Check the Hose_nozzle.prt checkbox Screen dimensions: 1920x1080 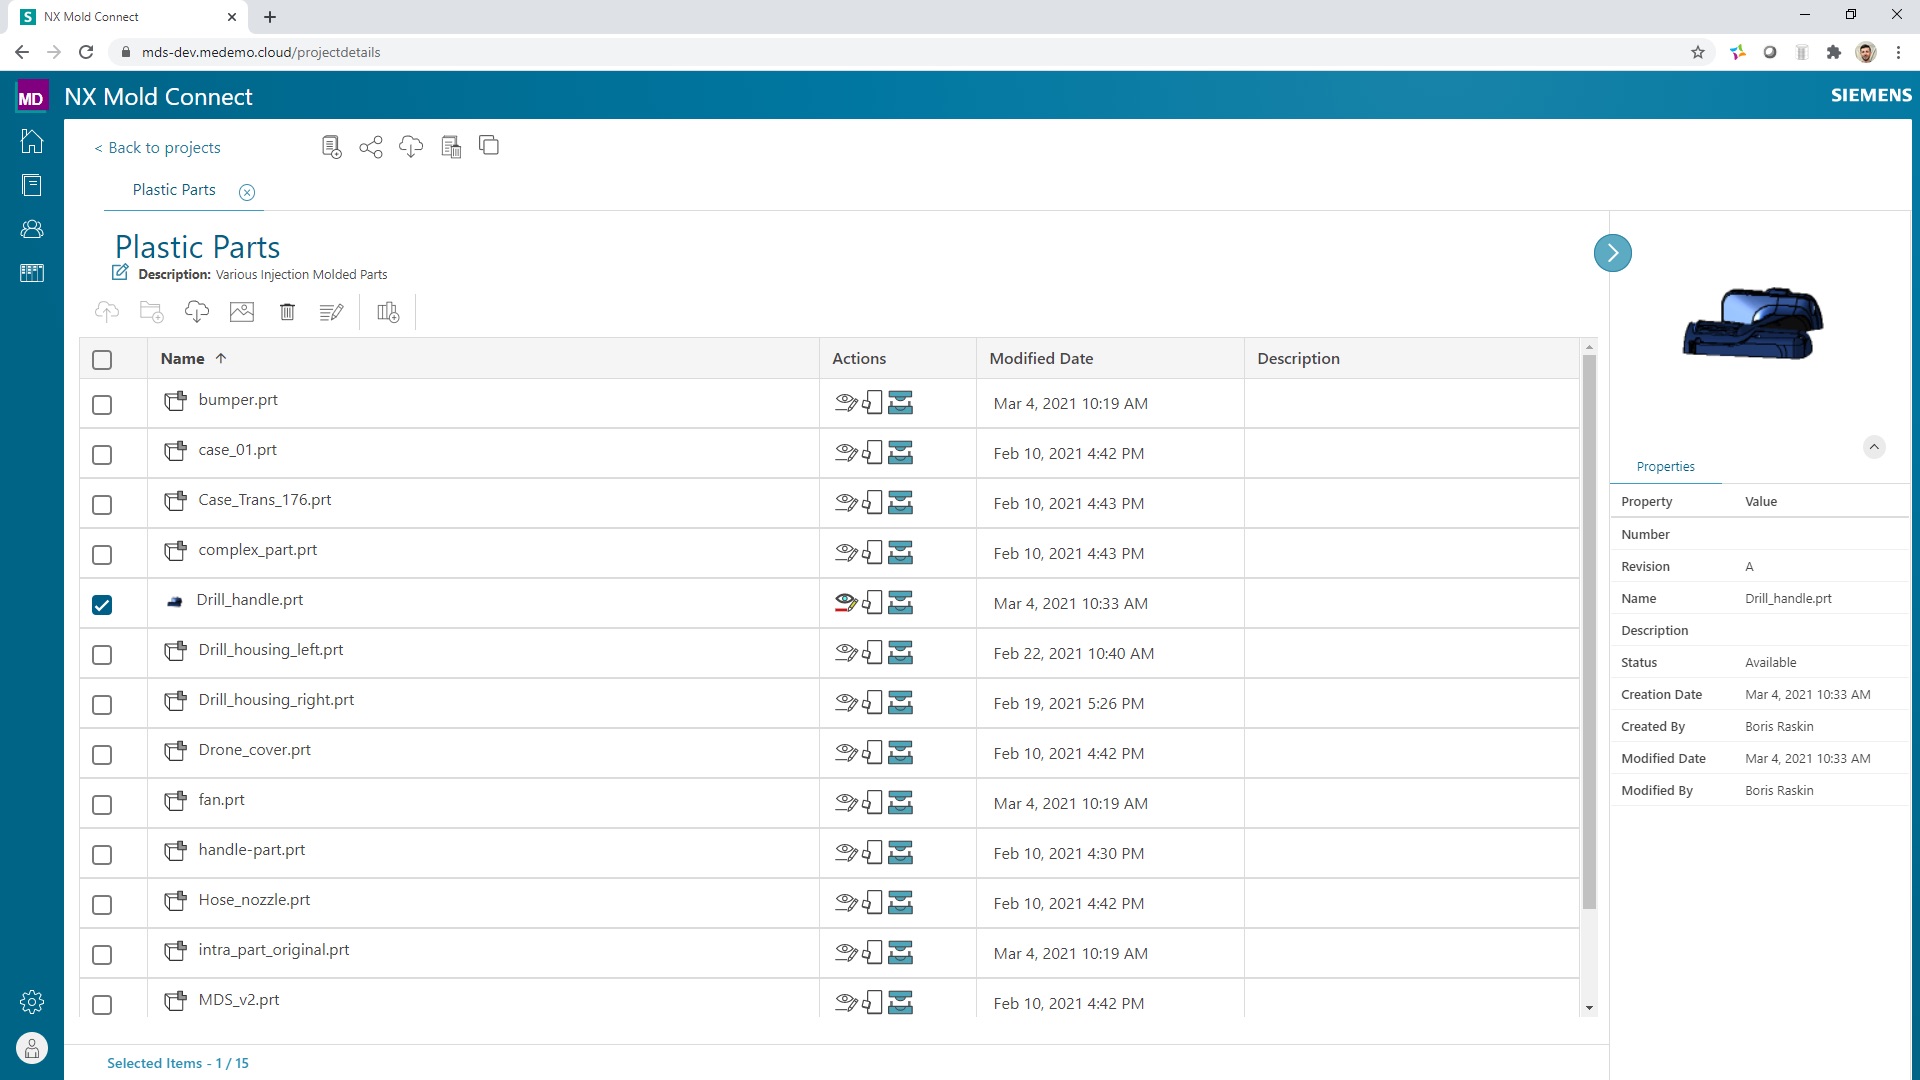tap(102, 905)
